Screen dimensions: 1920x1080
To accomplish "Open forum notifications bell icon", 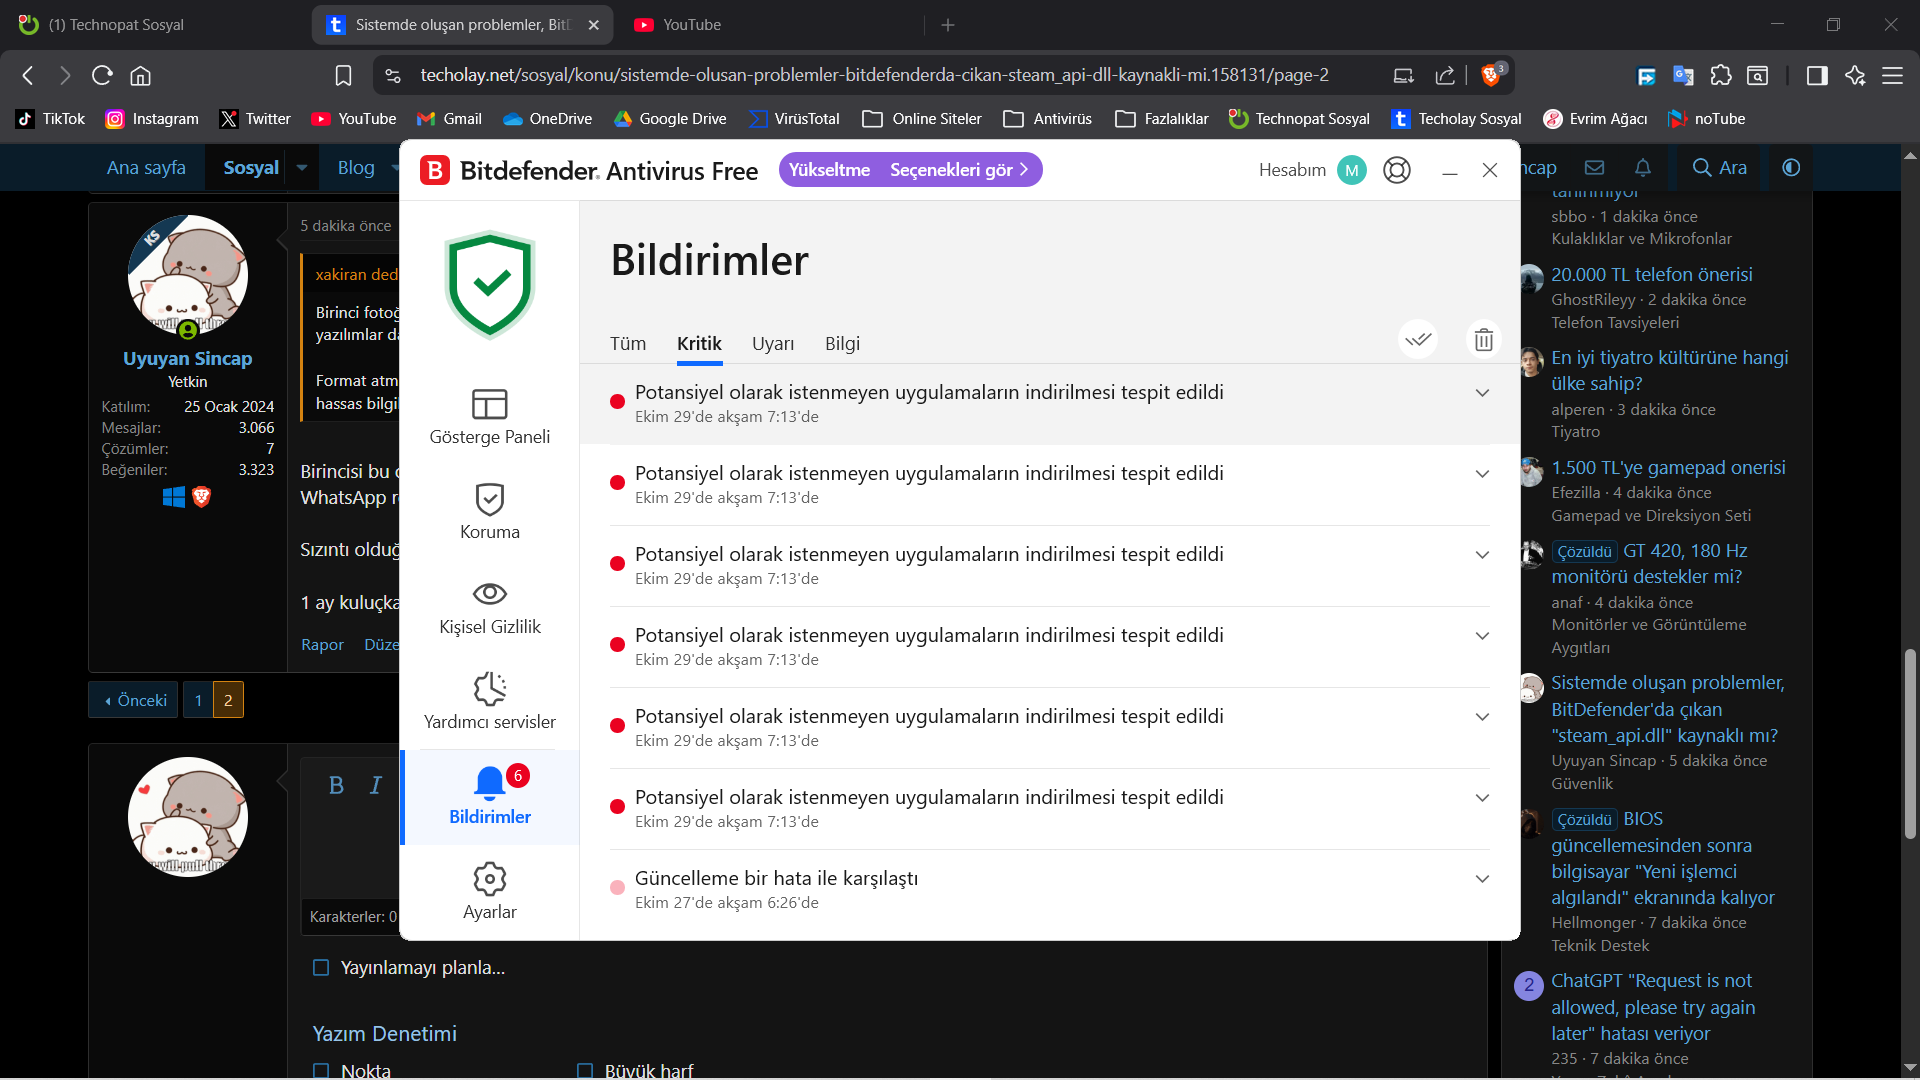I will (x=1643, y=167).
